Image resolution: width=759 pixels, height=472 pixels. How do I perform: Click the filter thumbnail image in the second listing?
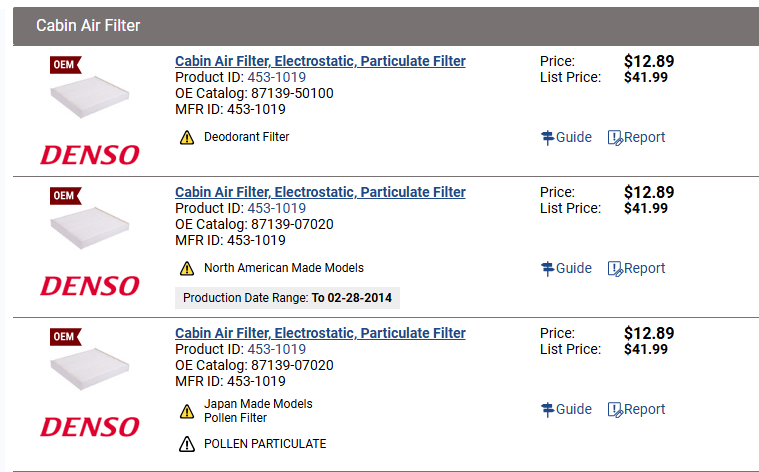tap(90, 229)
